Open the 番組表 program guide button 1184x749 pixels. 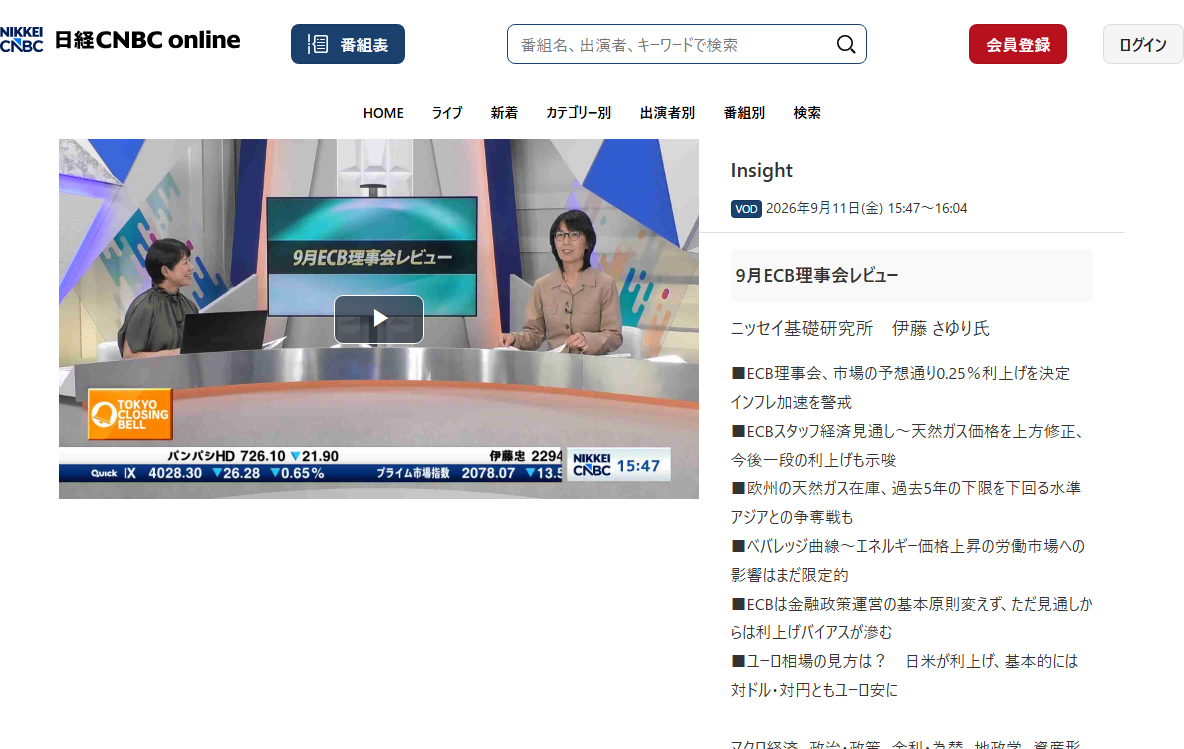[x=347, y=45]
